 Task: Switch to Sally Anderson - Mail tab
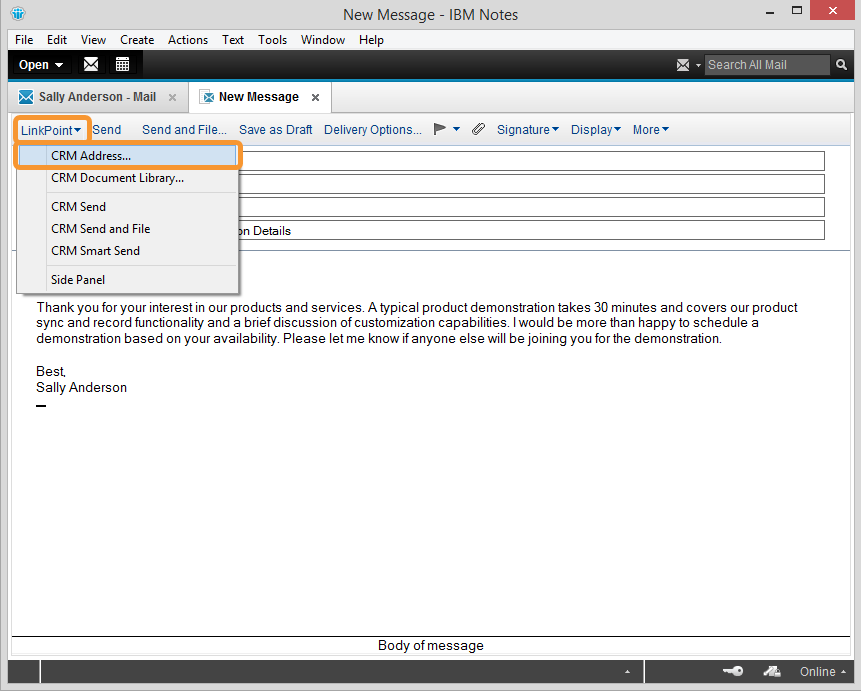tap(98, 97)
